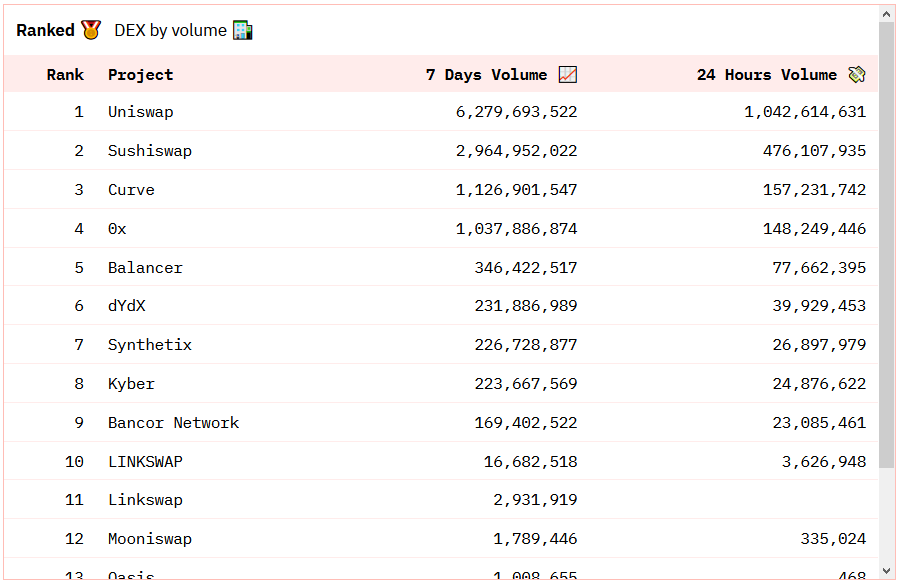Select Kyber 24-hour volume 24,876,622
The height and width of the screenshot is (585, 900).
coord(819,384)
